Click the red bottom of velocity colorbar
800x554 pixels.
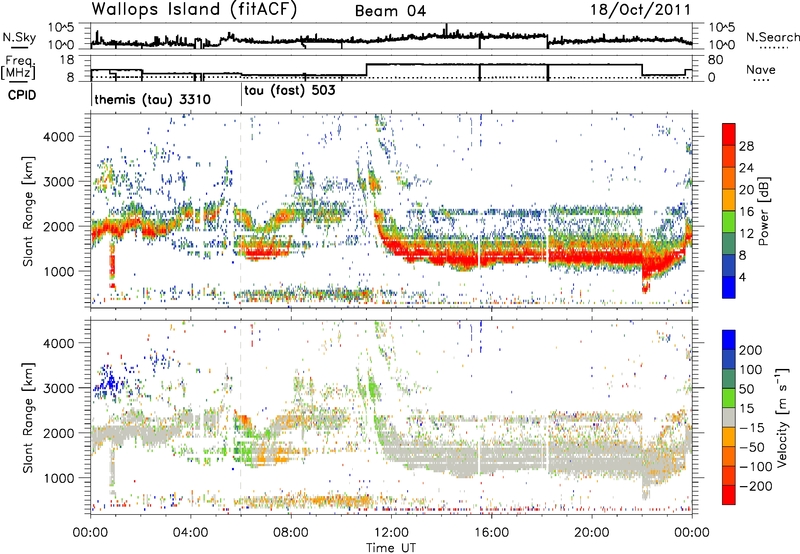[x=729, y=495]
